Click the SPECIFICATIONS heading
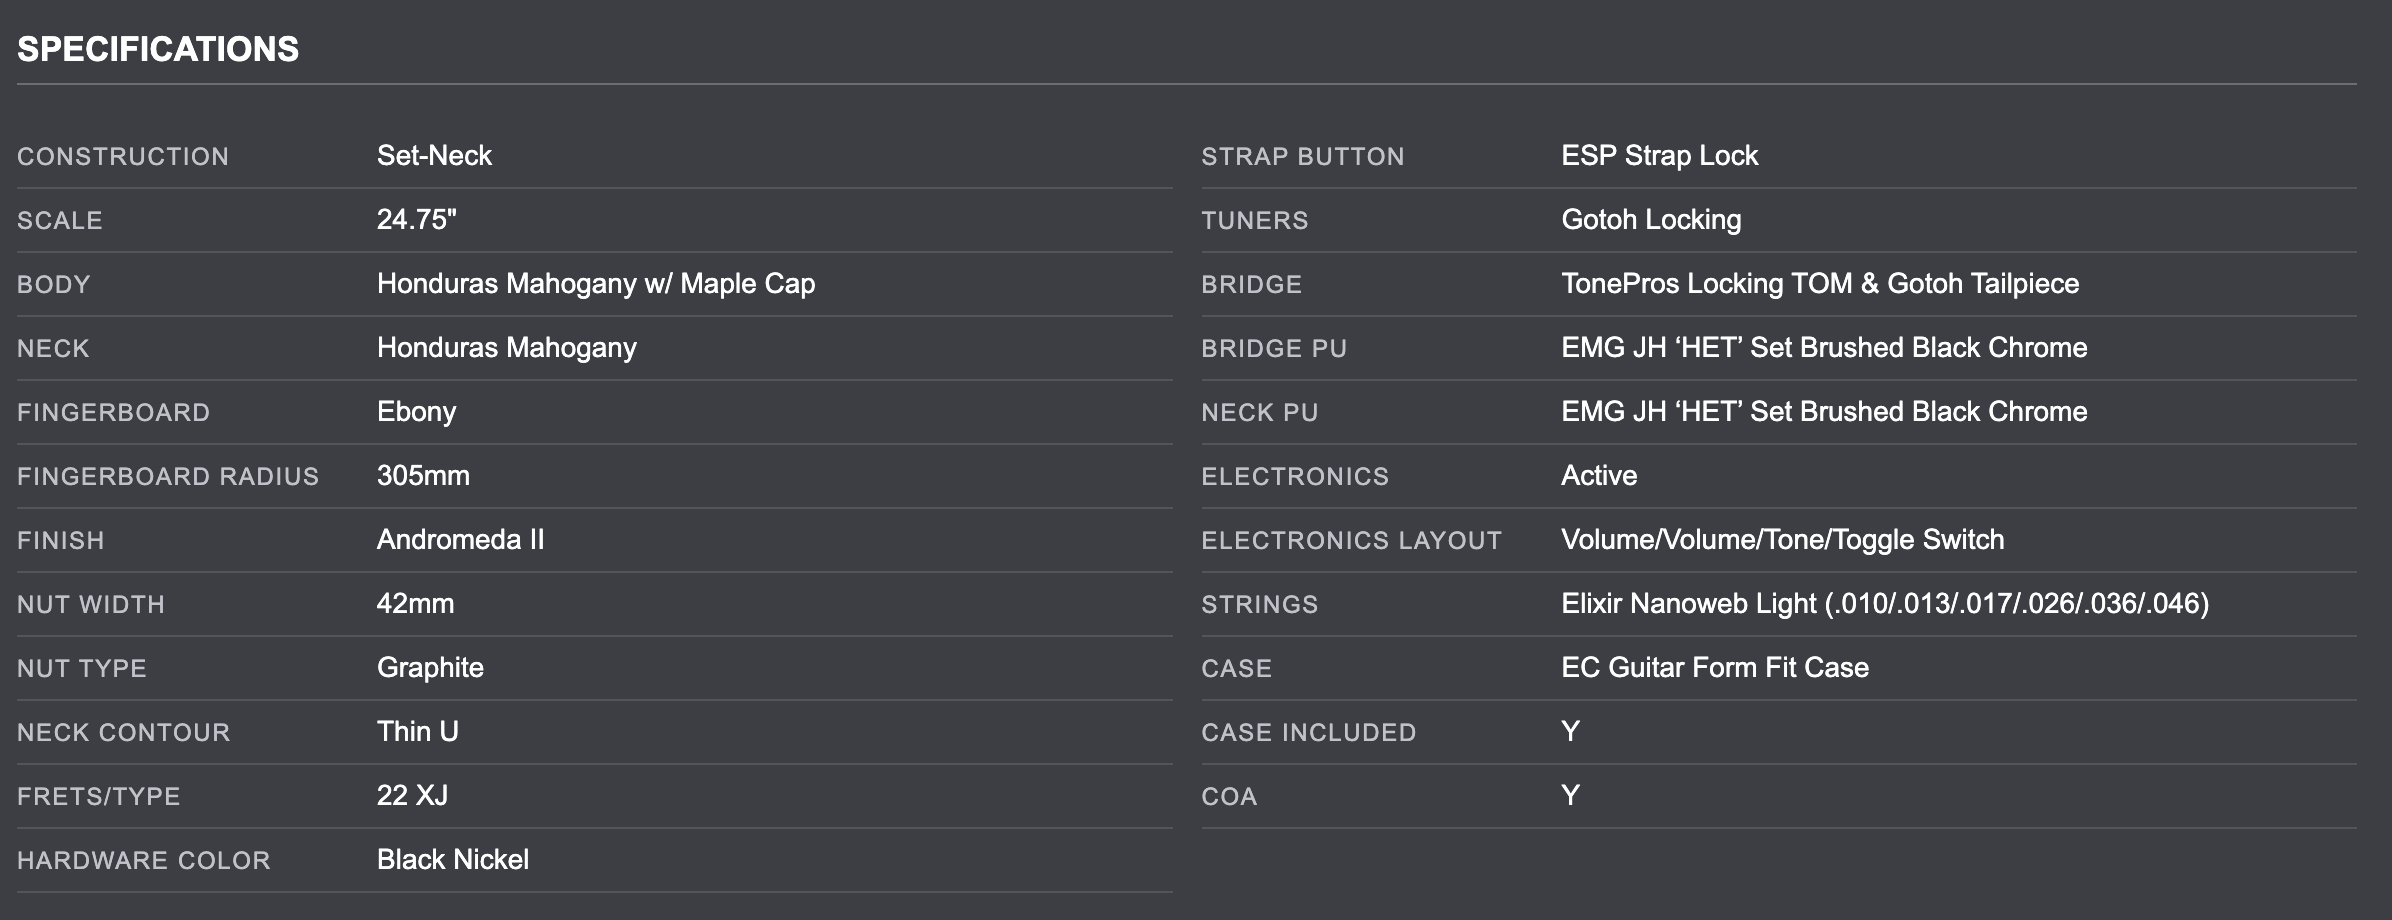2392x920 pixels. tap(158, 49)
